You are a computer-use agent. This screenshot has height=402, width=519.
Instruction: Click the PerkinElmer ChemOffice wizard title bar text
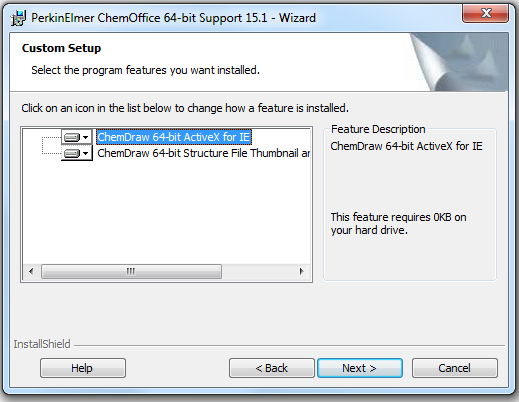tap(173, 18)
